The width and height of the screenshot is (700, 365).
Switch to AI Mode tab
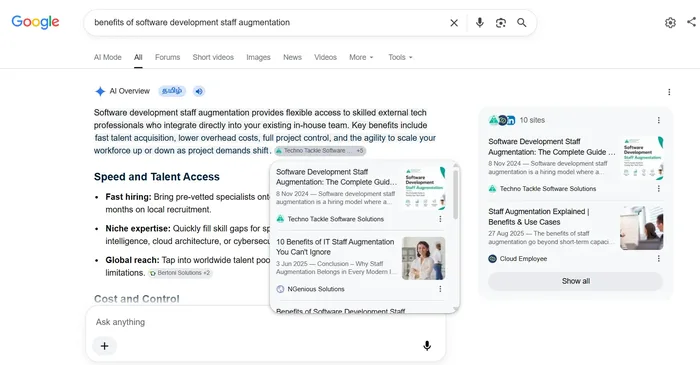pos(108,57)
